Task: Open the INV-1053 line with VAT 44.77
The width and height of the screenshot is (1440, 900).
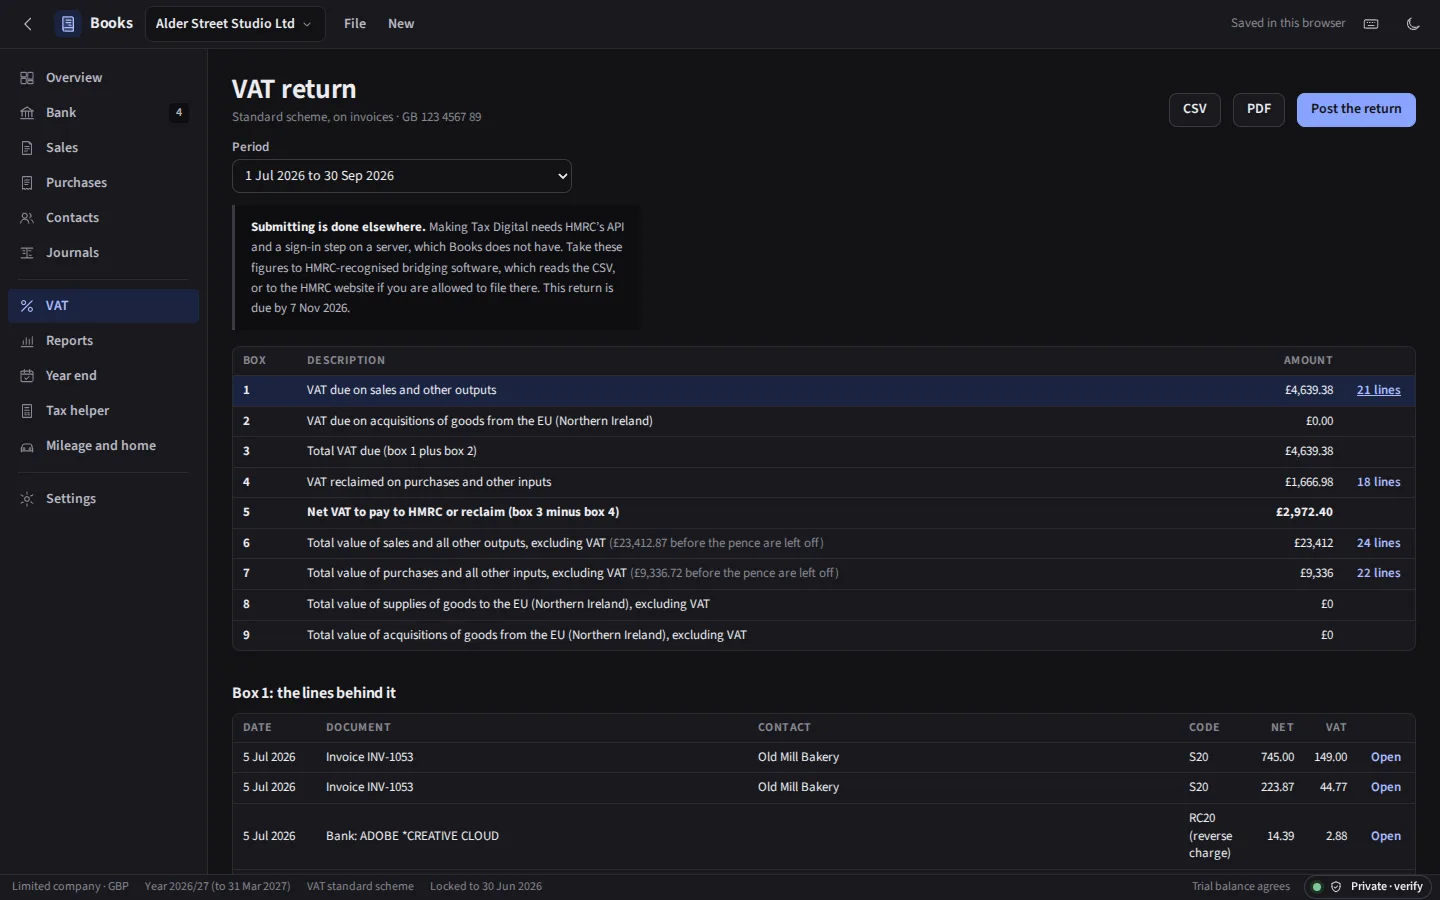Action: [x=1386, y=787]
